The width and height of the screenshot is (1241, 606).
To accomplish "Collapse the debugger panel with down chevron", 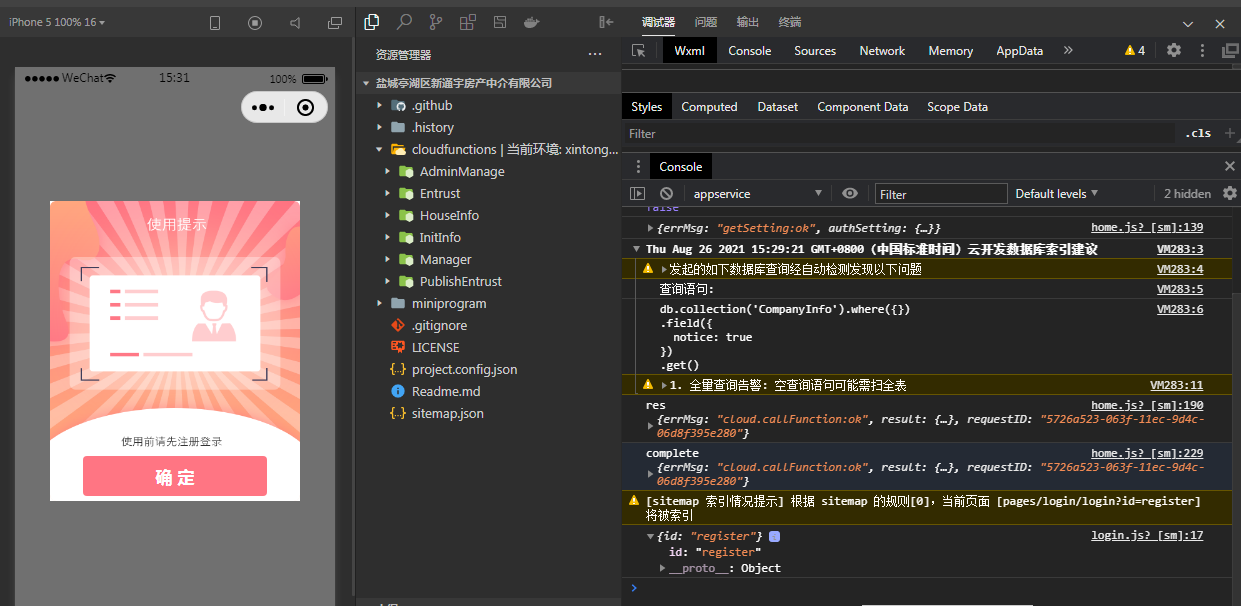I will (1188, 23).
